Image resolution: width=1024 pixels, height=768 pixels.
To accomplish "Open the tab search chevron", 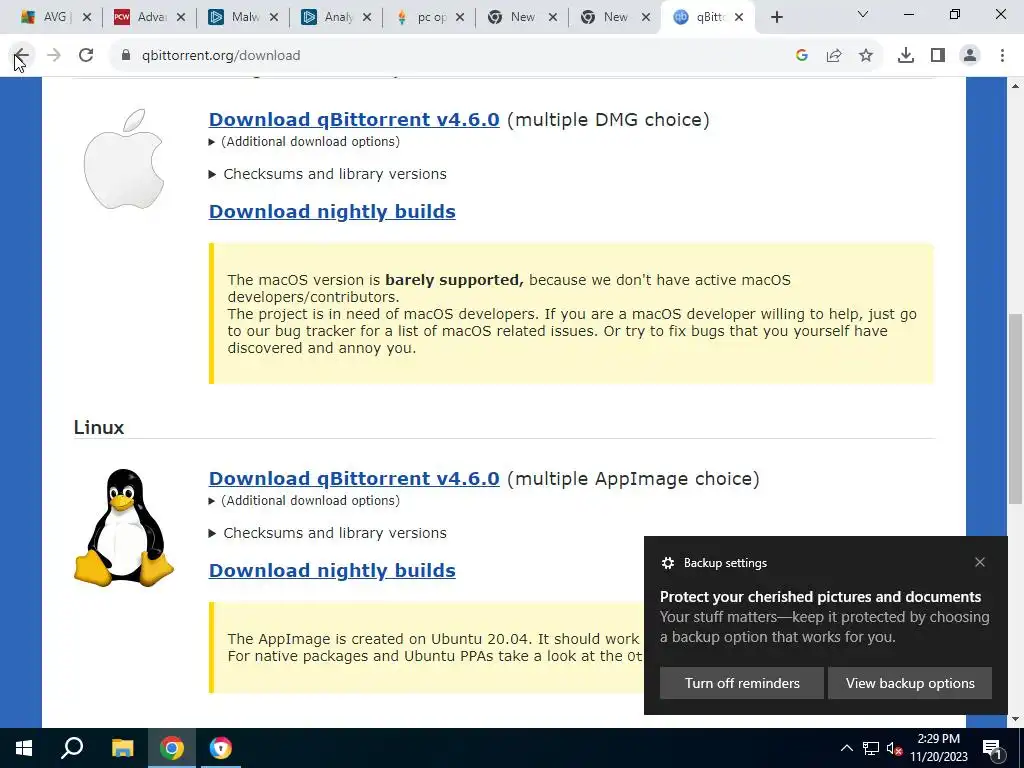I will pyautogui.click(x=863, y=14).
